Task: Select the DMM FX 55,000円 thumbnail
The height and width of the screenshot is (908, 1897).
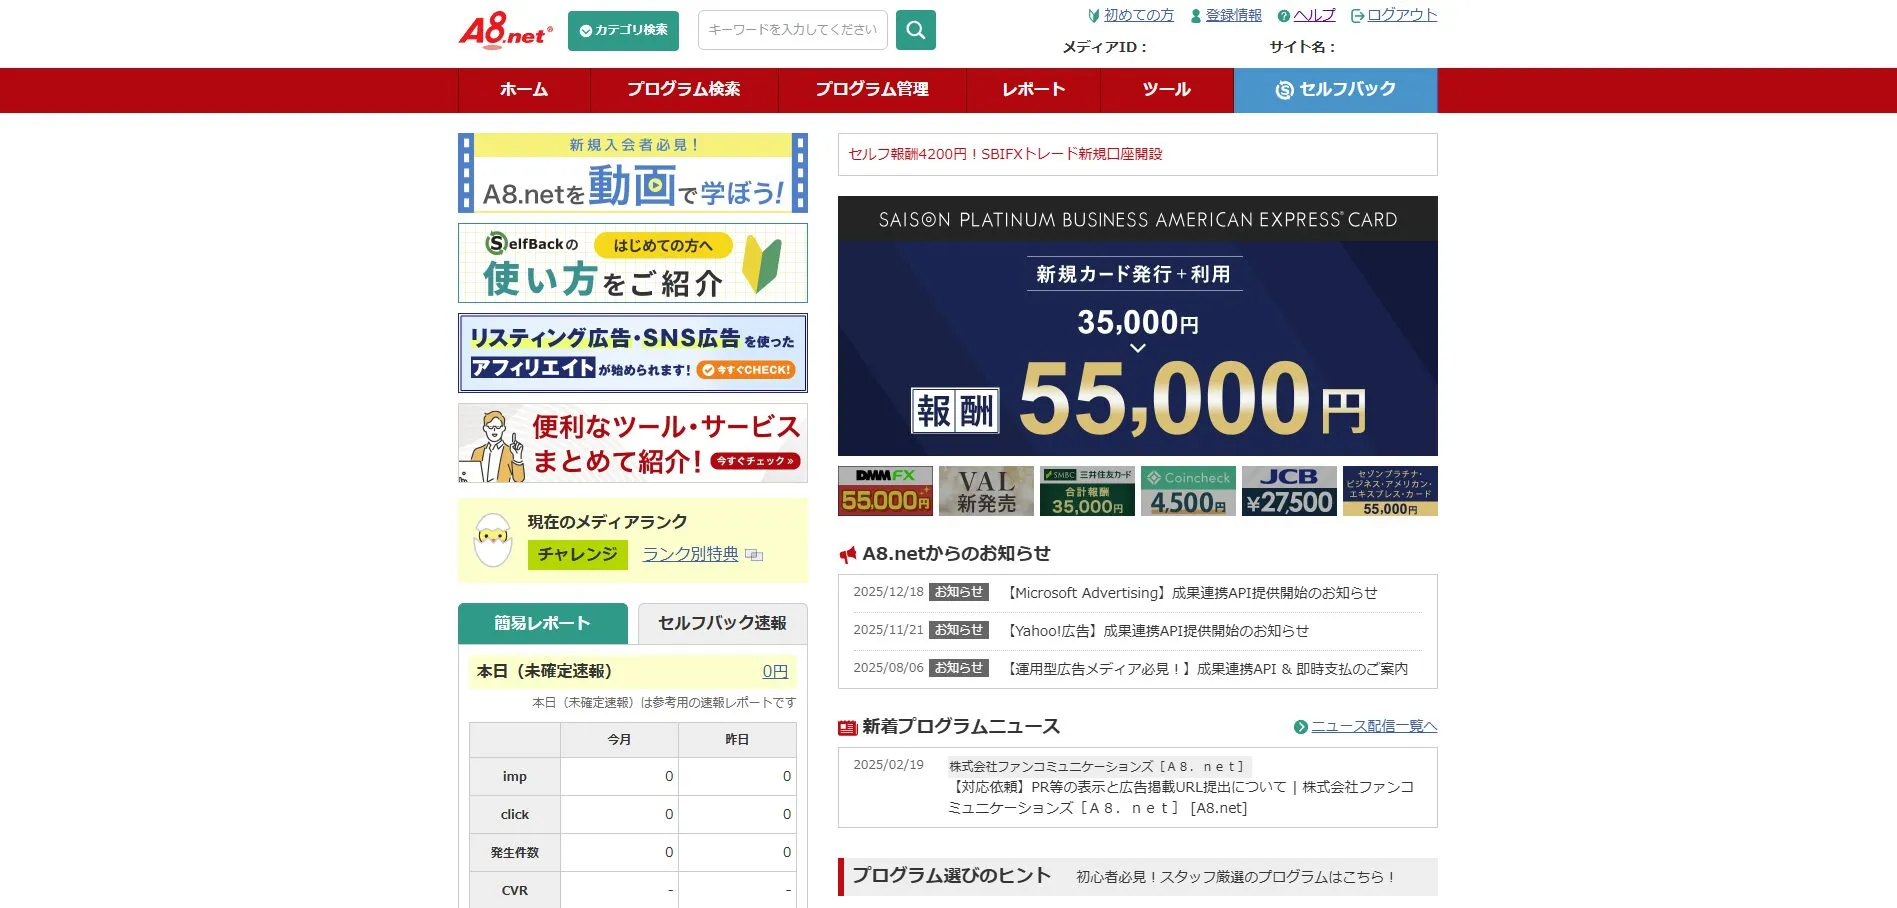Action: click(885, 491)
